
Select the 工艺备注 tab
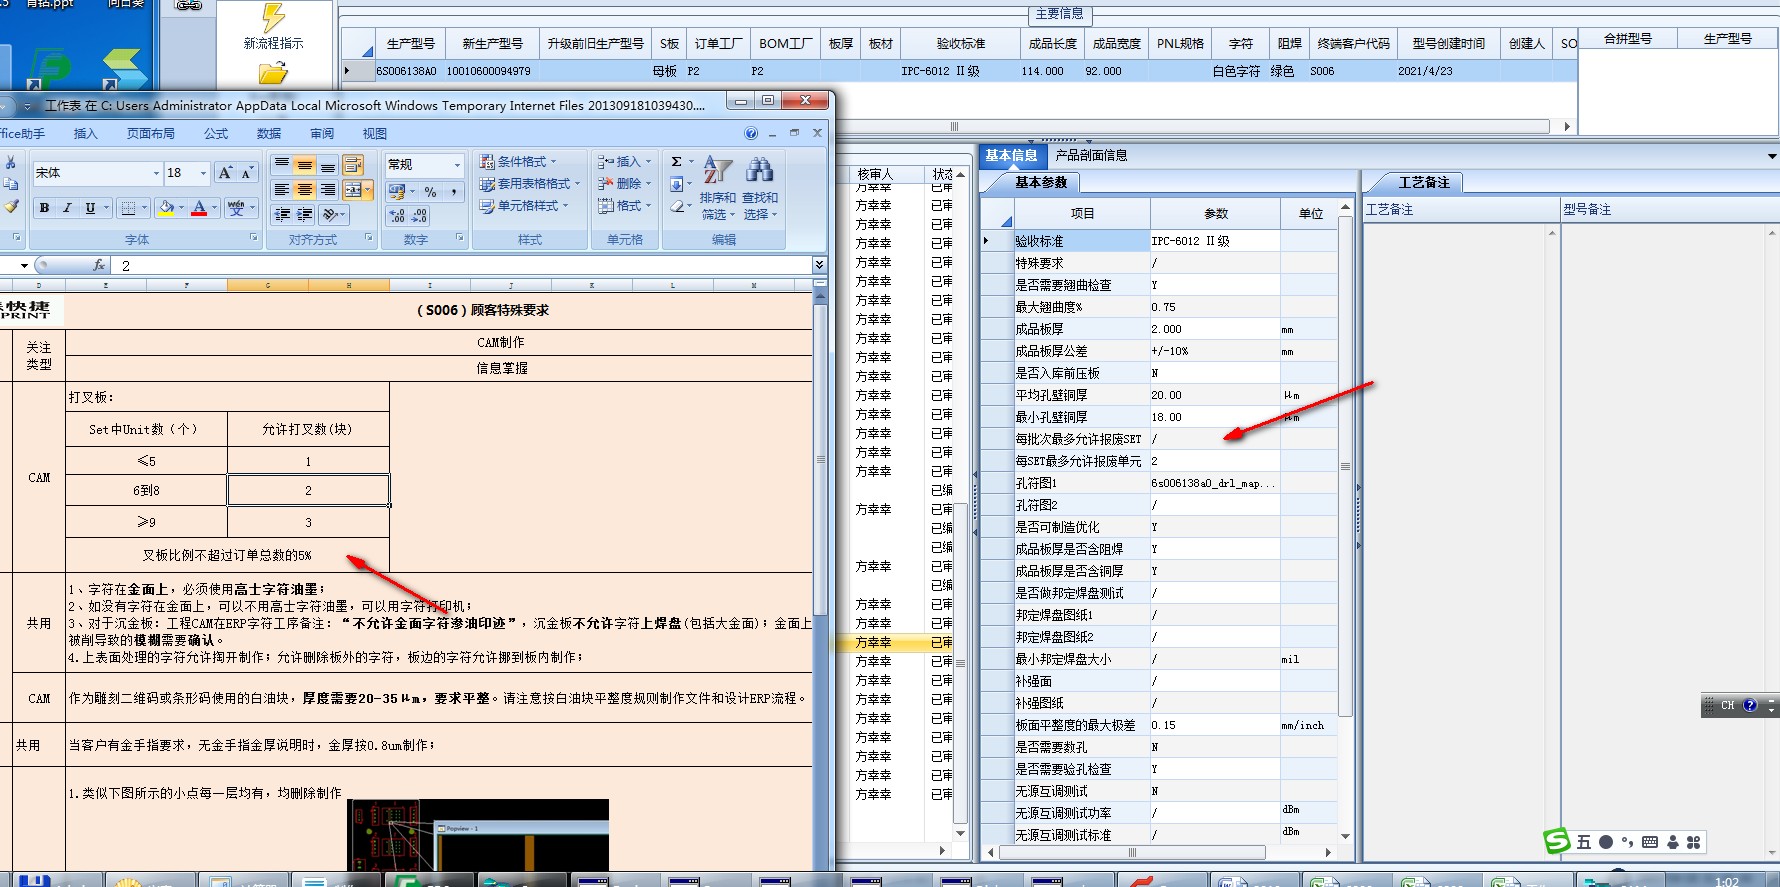(1424, 182)
